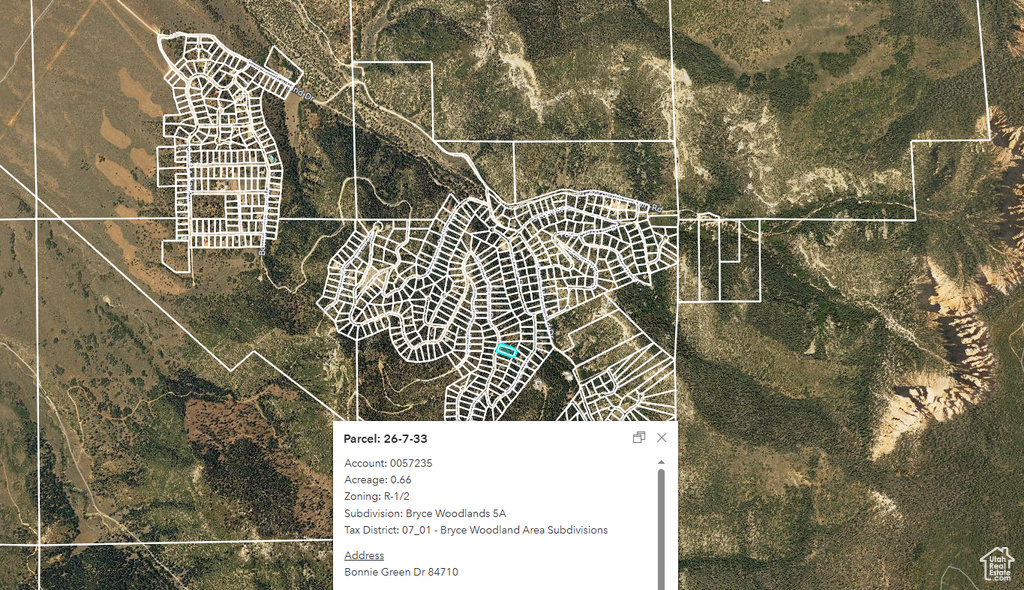Click the Acreage: 0.66 field
Viewport: 1024px width, 590px height.
tap(377, 480)
